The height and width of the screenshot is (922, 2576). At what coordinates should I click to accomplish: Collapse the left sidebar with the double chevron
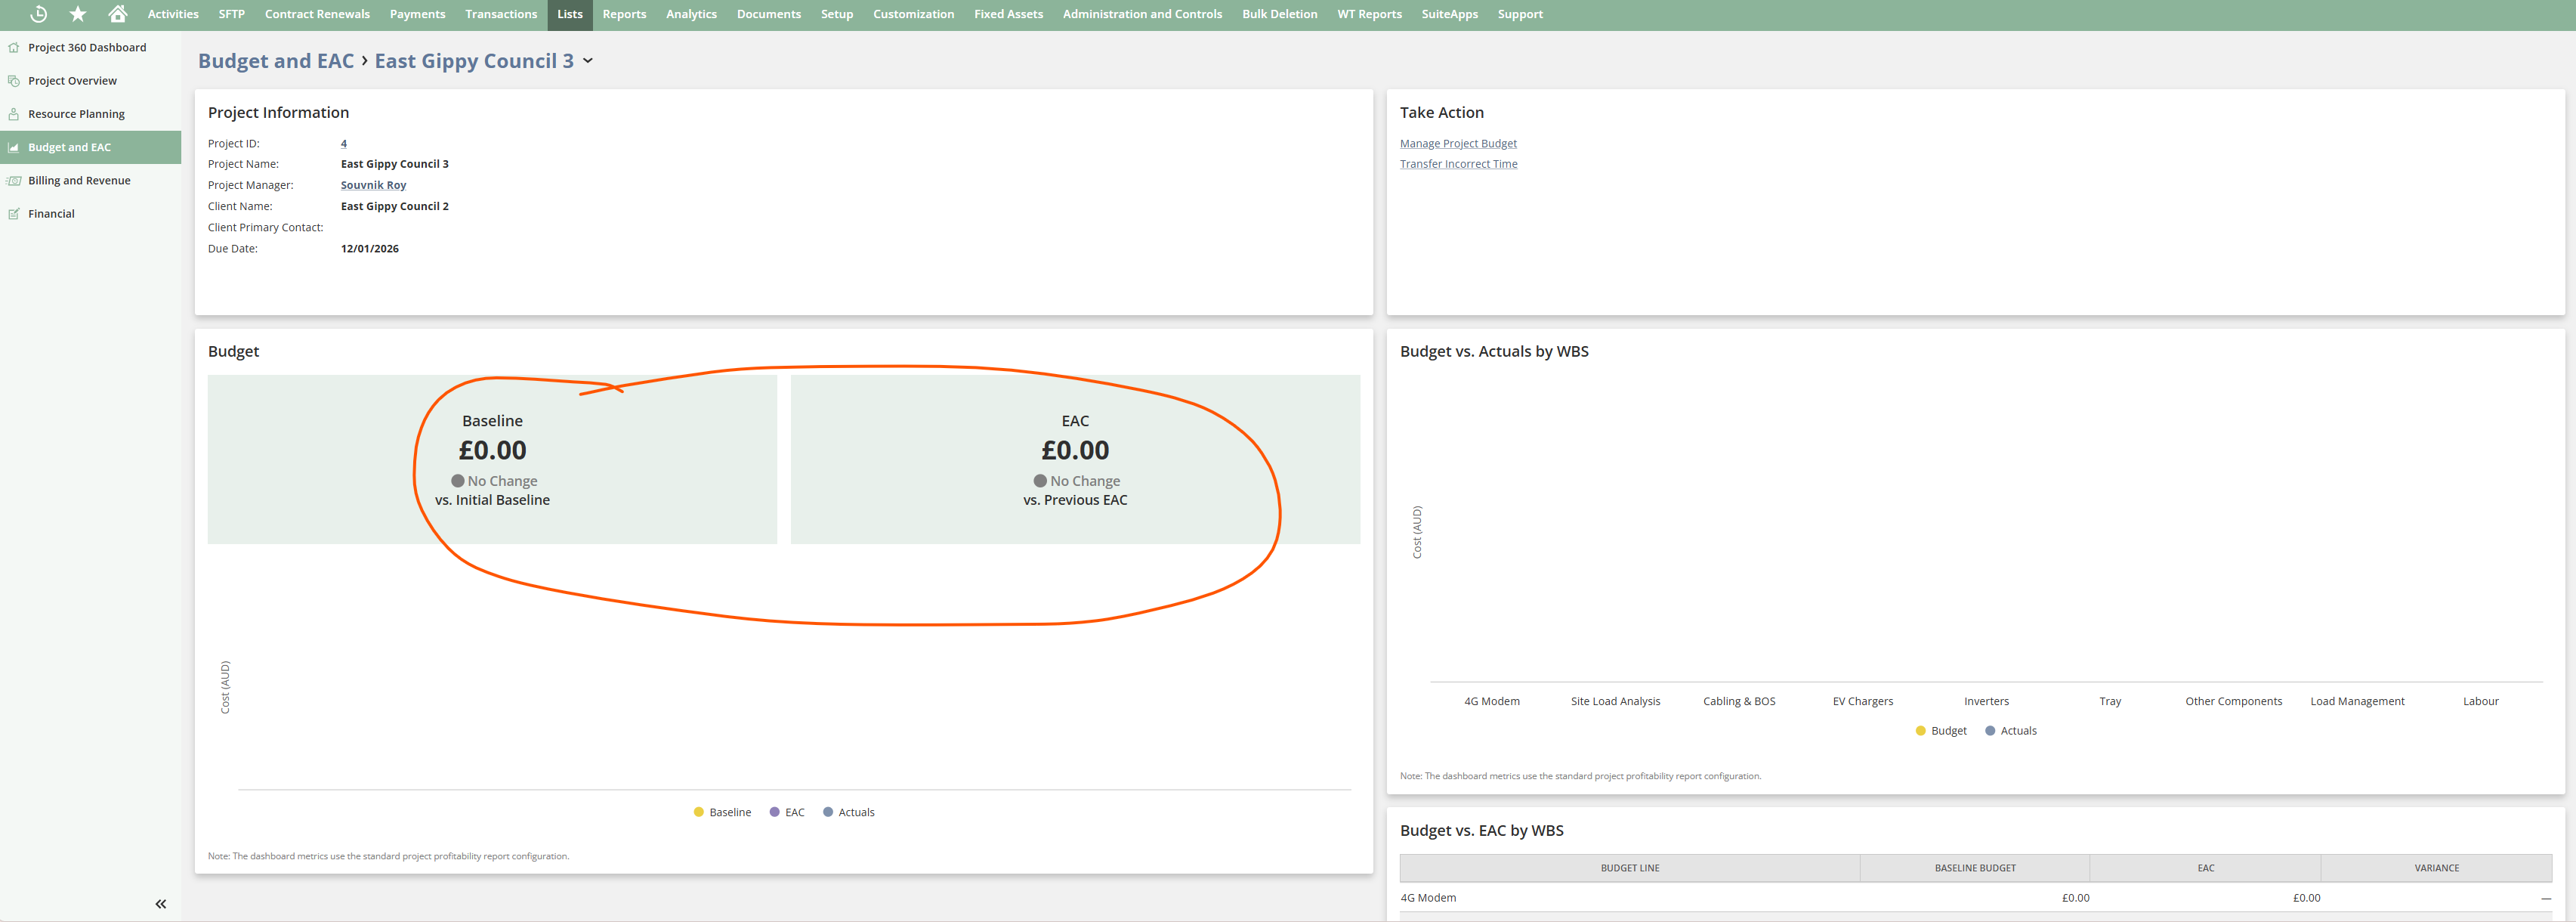click(160, 903)
